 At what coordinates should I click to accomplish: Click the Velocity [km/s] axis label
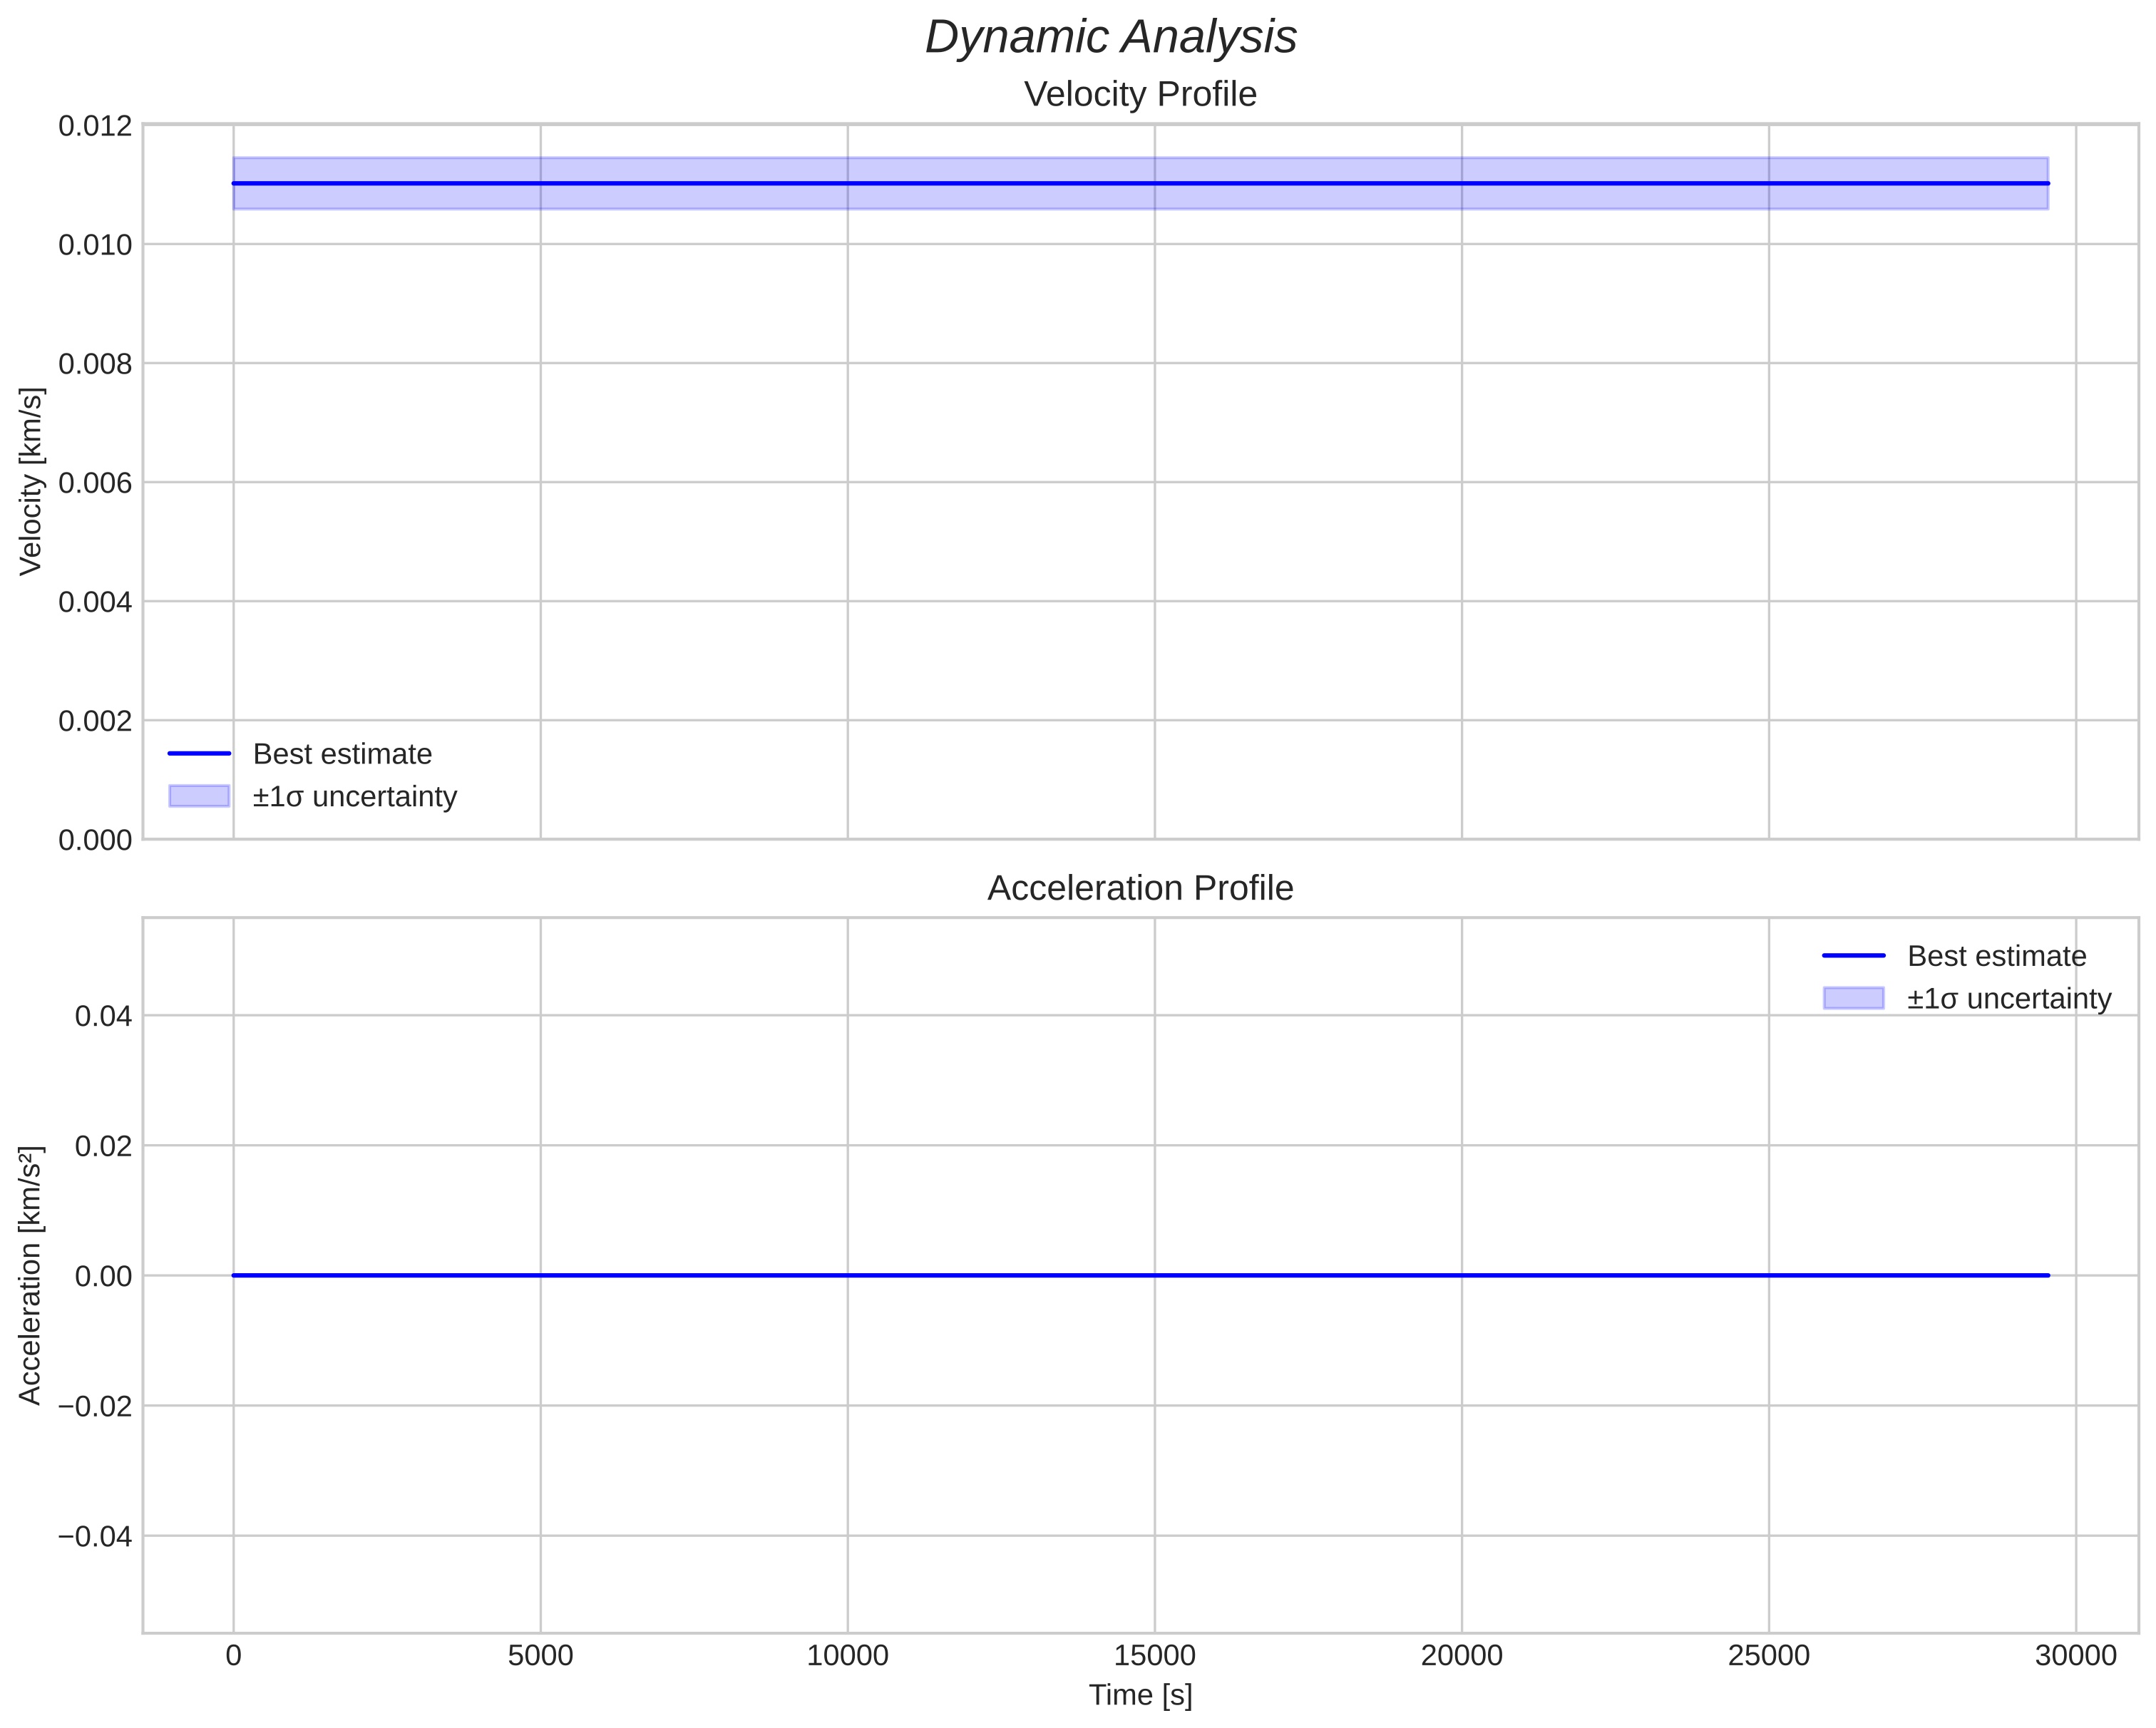pos(31,482)
